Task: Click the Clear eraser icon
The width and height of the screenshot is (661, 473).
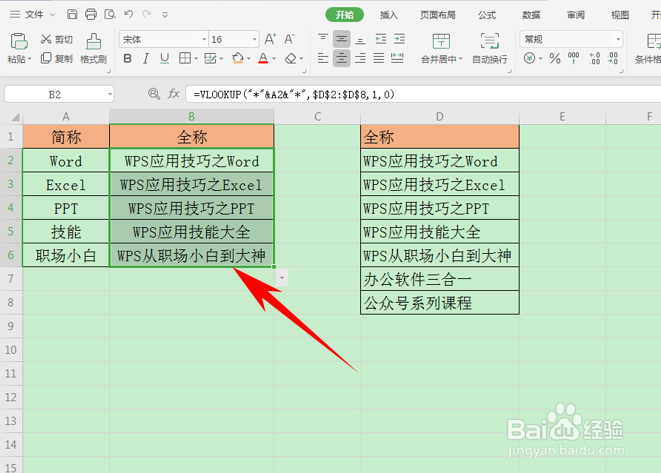Action: click(x=290, y=58)
